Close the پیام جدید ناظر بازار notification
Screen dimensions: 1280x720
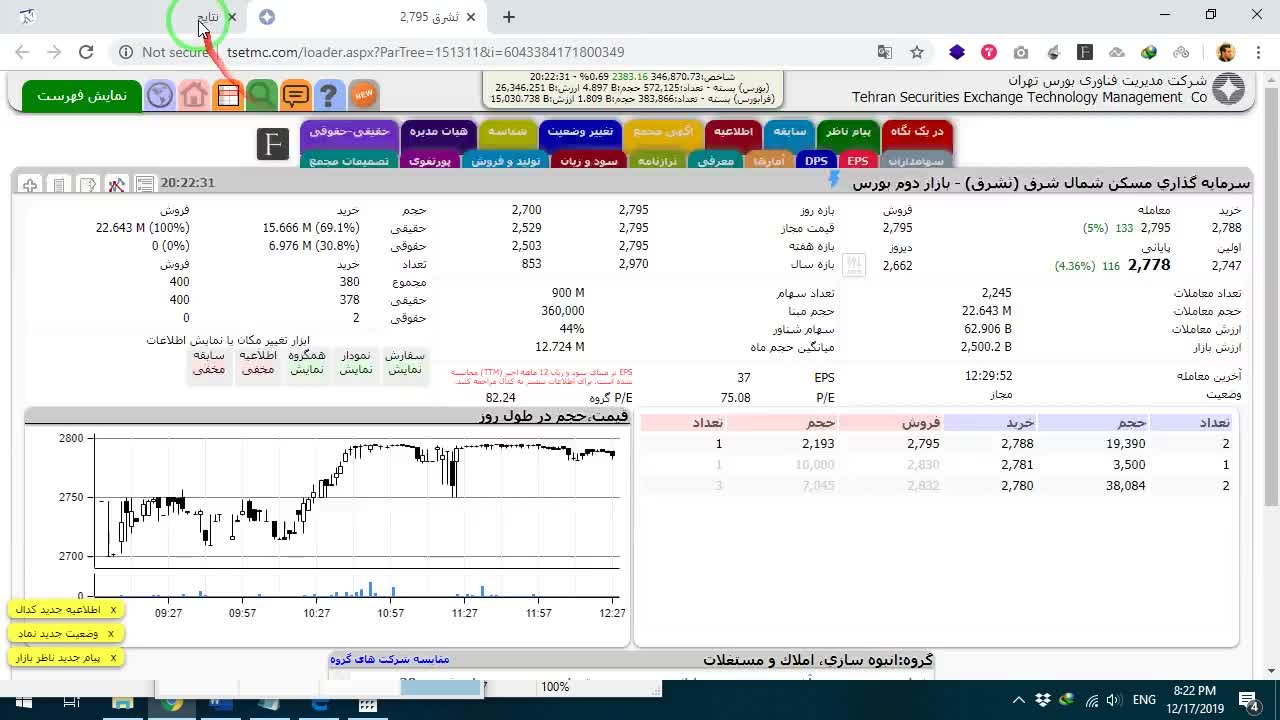tap(113, 657)
